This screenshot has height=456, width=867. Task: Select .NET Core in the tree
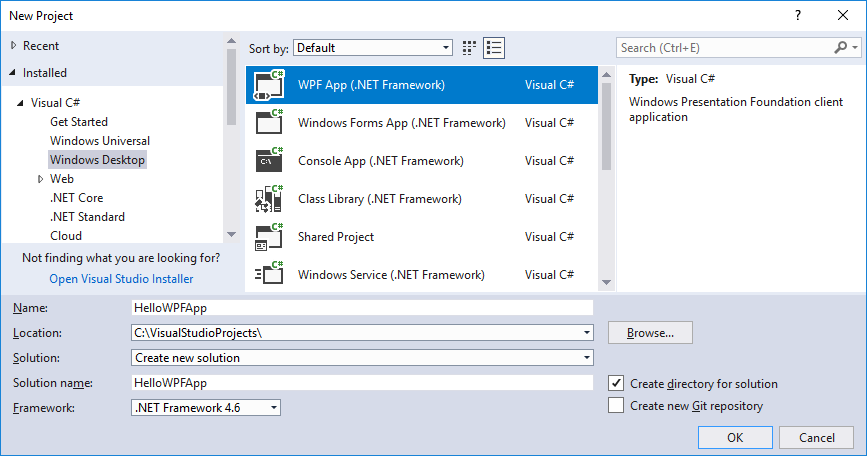click(76, 198)
